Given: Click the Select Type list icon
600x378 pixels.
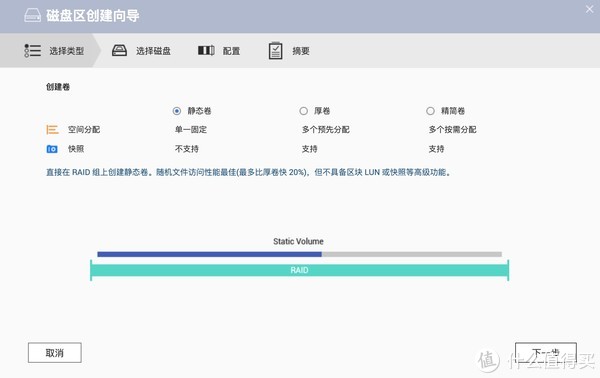Looking at the screenshot, I should pyautogui.click(x=33, y=51).
